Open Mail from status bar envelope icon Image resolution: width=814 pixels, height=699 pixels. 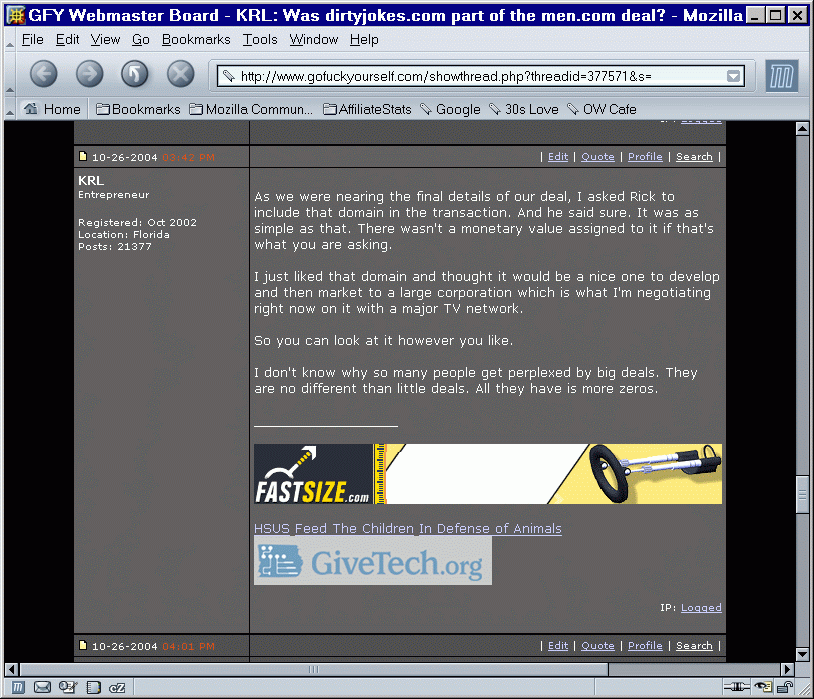point(42,688)
